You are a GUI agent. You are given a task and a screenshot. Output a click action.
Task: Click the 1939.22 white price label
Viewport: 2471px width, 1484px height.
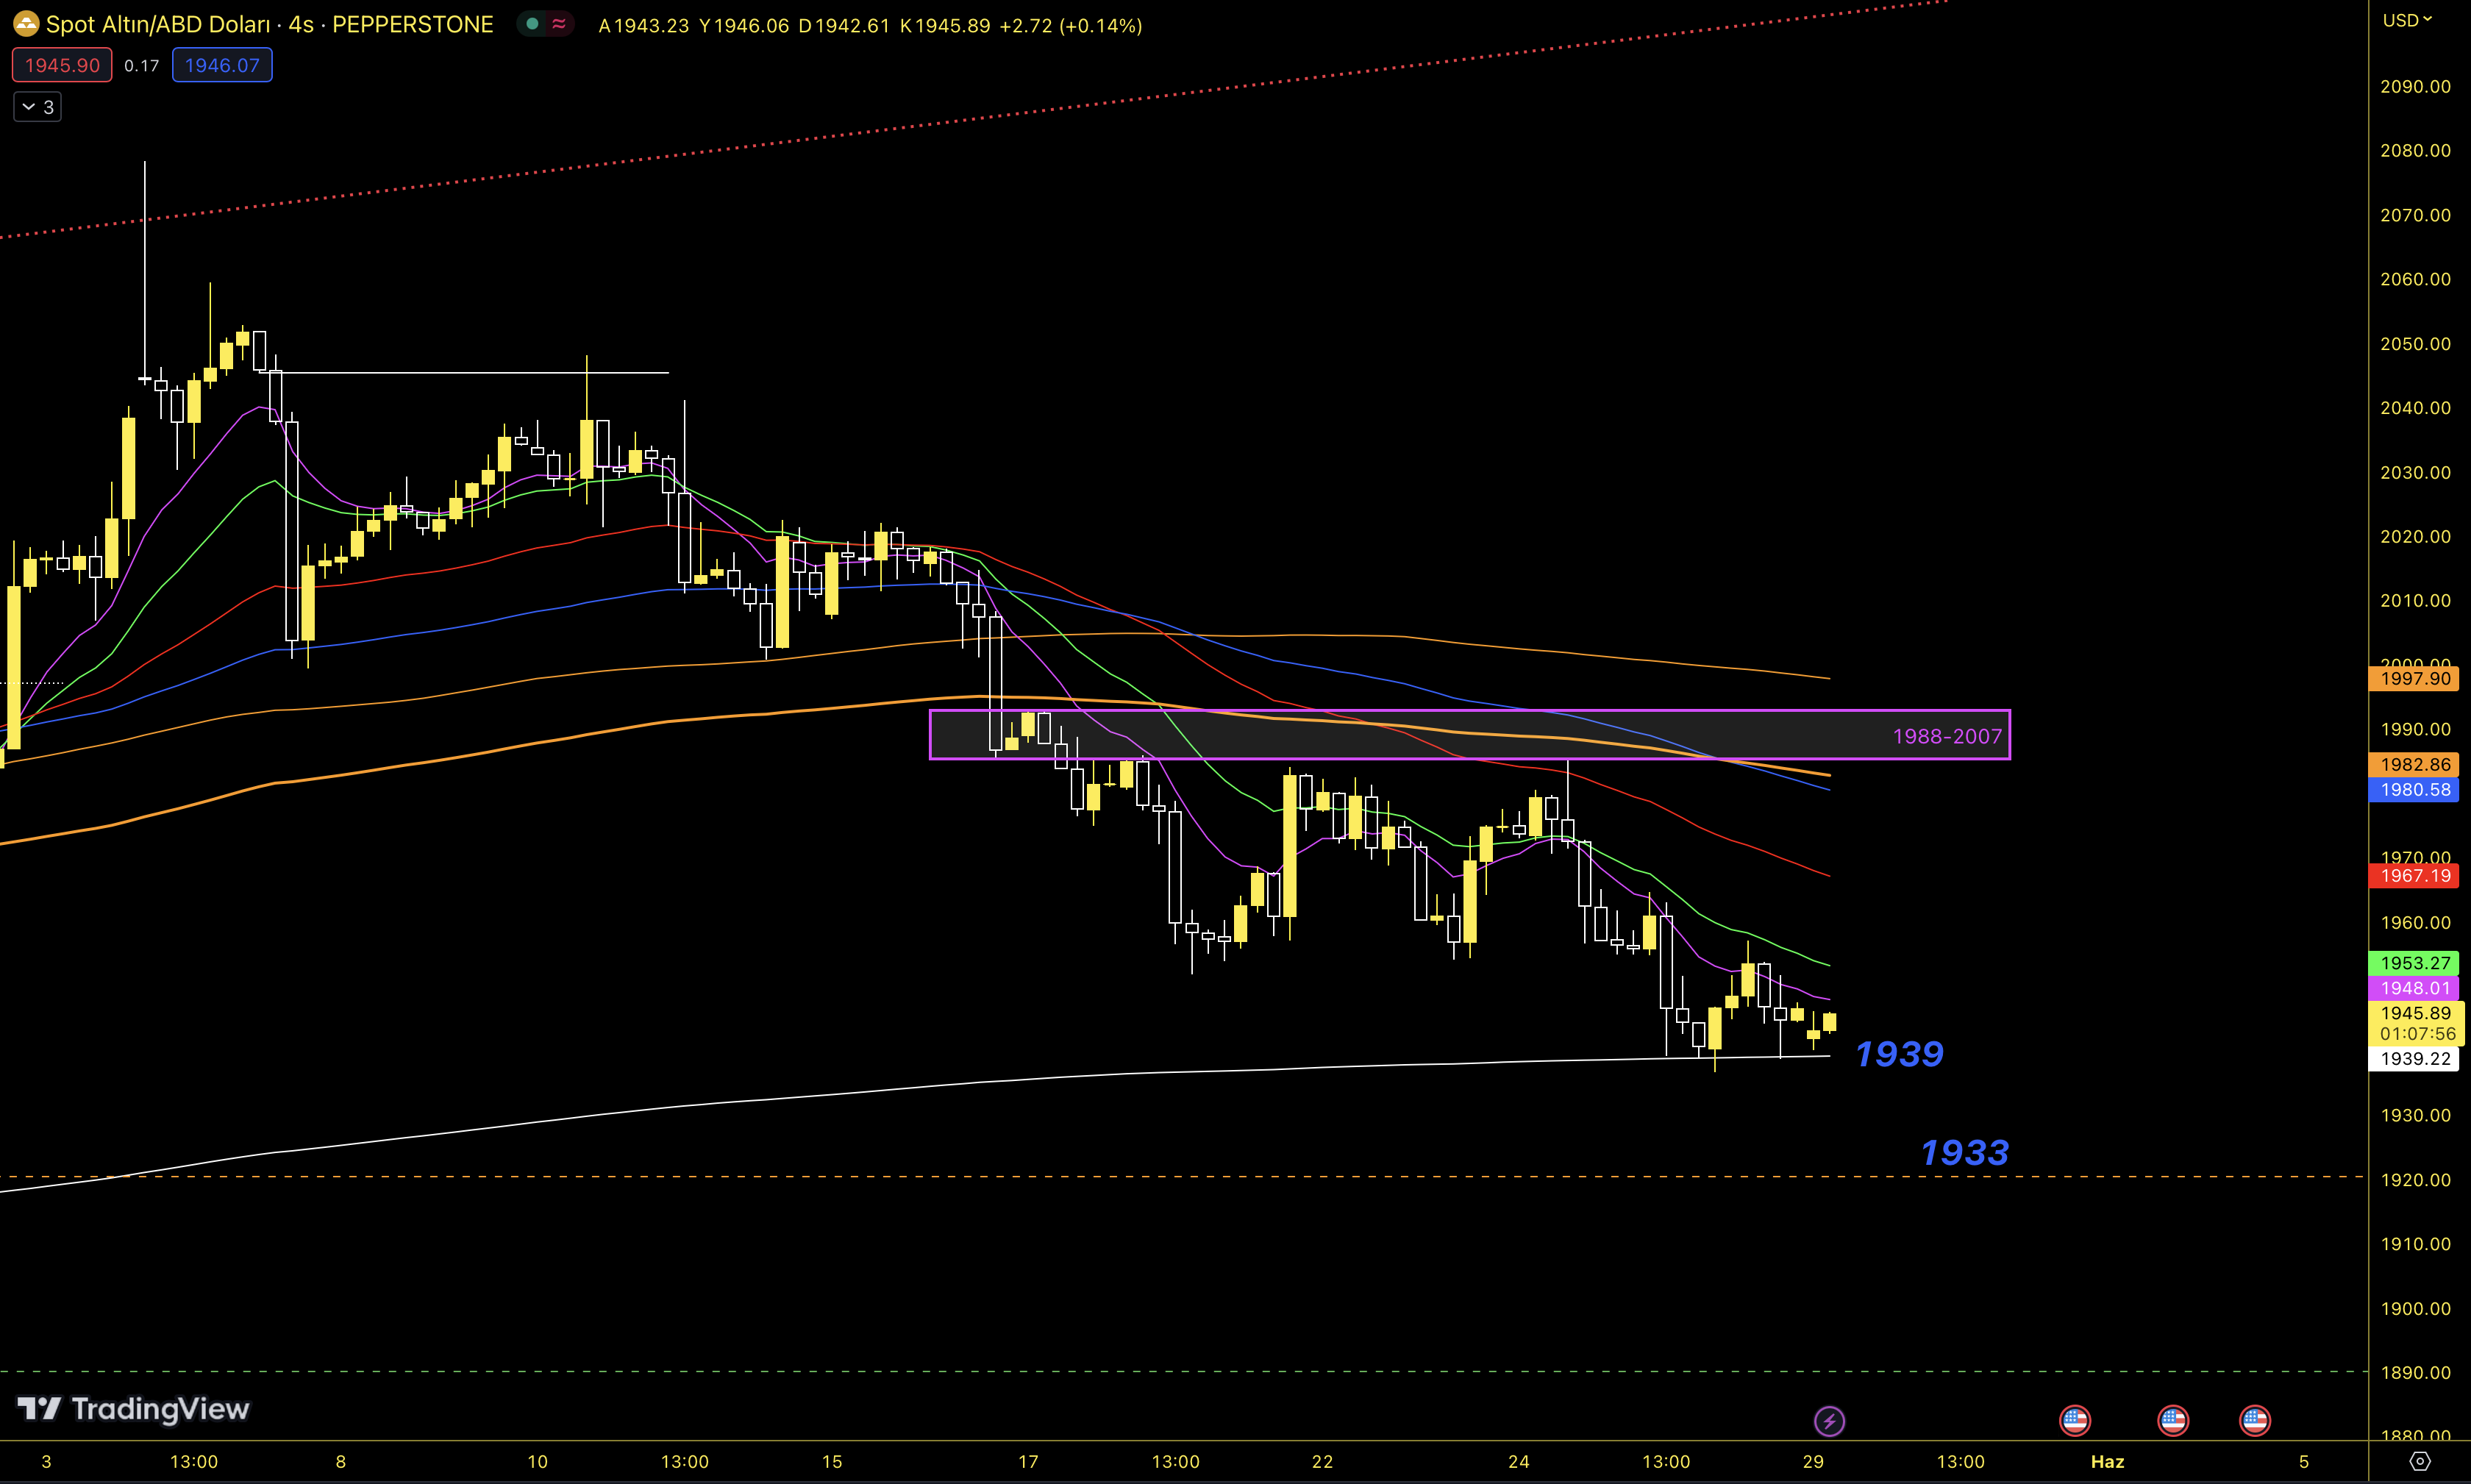(x=2414, y=1059)
